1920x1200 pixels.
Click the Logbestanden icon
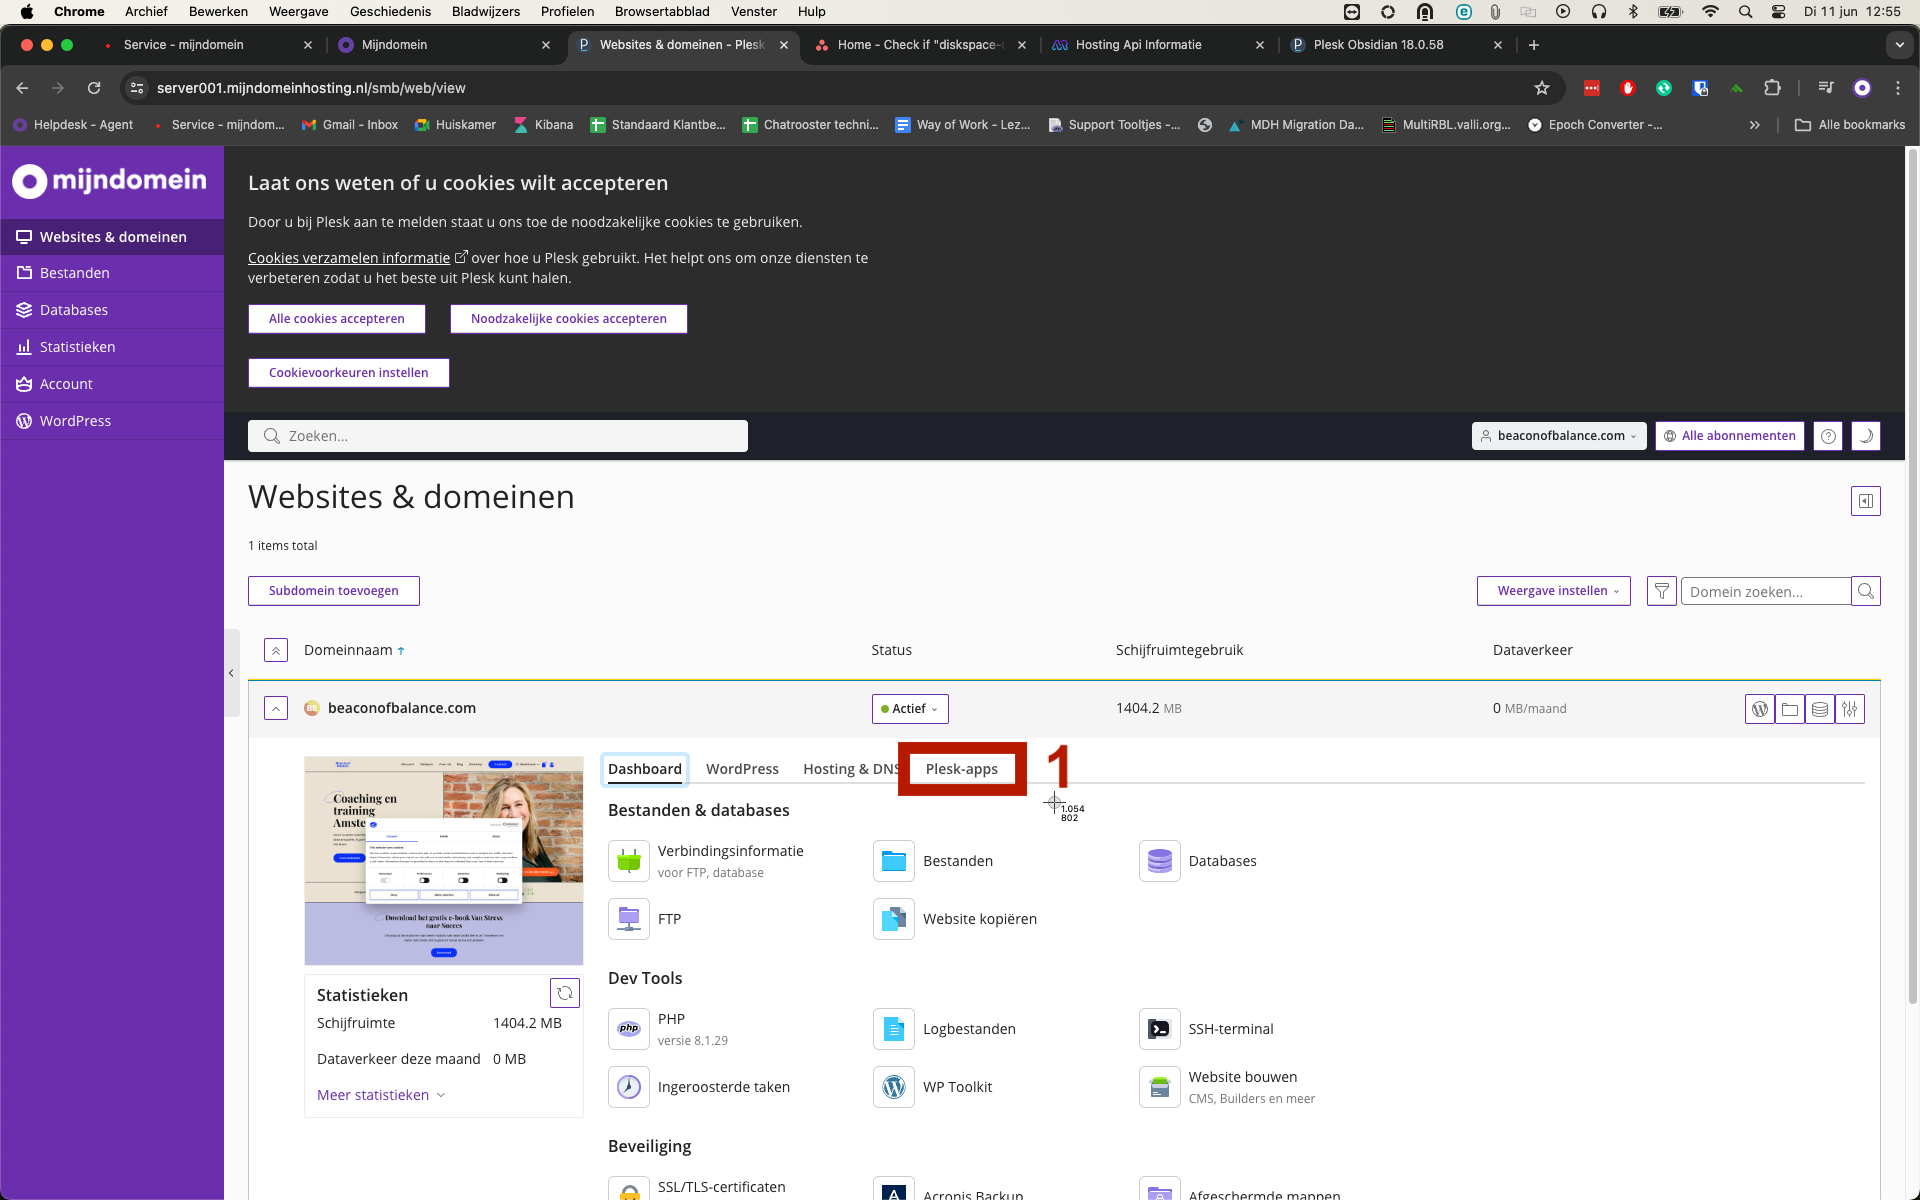click(894, 1029)
